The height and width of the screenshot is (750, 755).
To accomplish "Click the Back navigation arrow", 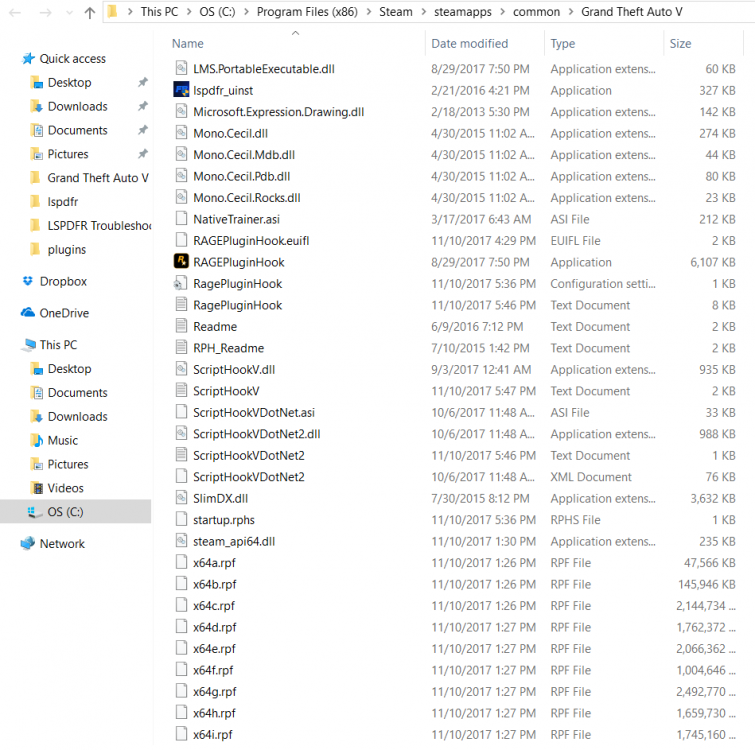I will click(15, 13).
